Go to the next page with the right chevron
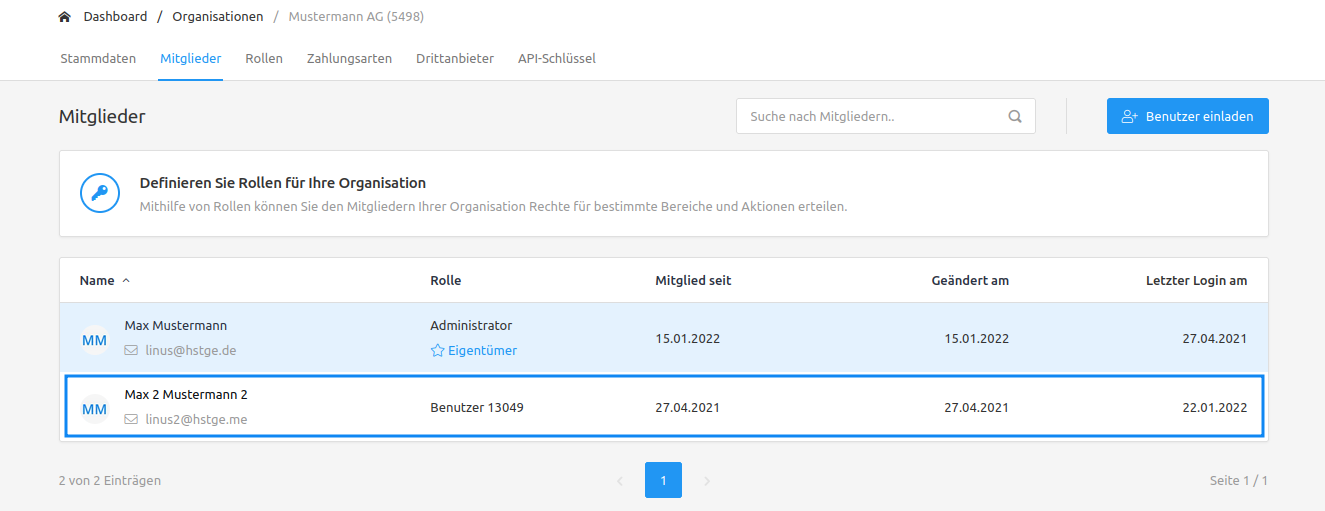1325x511 pixels. tap(707, 481)
